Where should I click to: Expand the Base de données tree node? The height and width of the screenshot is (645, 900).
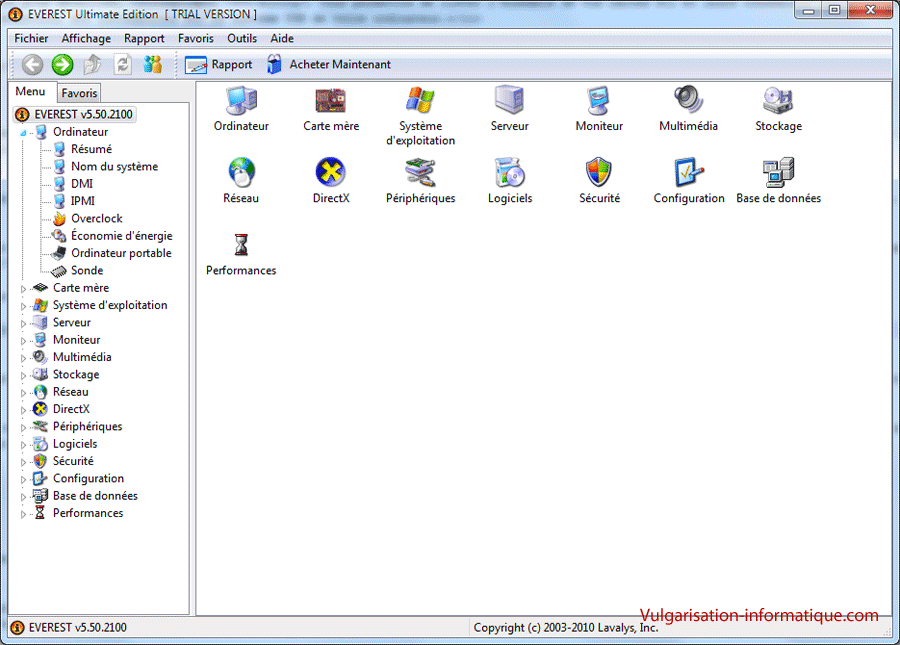coord(23,496)
